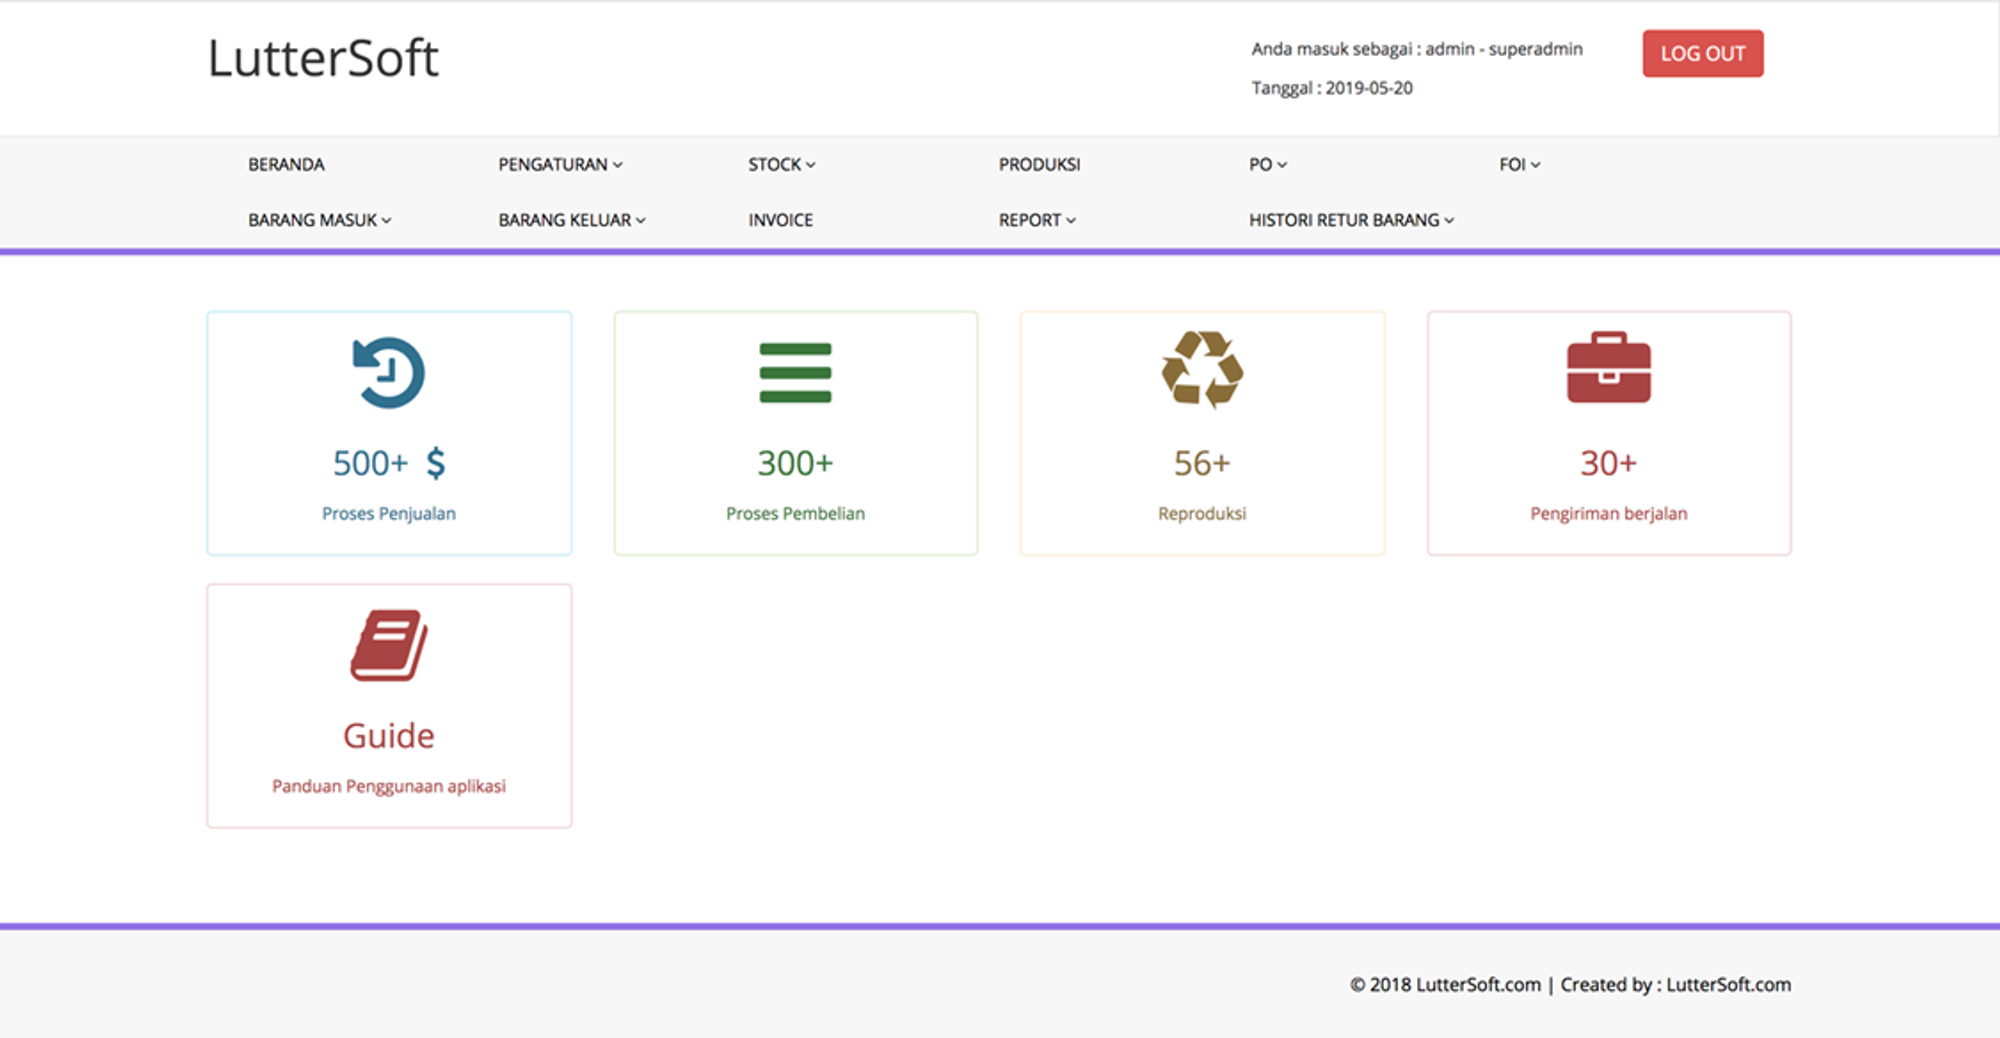Expand the Barang Keluar menu

pyautogui.click(x=571, y=220)
